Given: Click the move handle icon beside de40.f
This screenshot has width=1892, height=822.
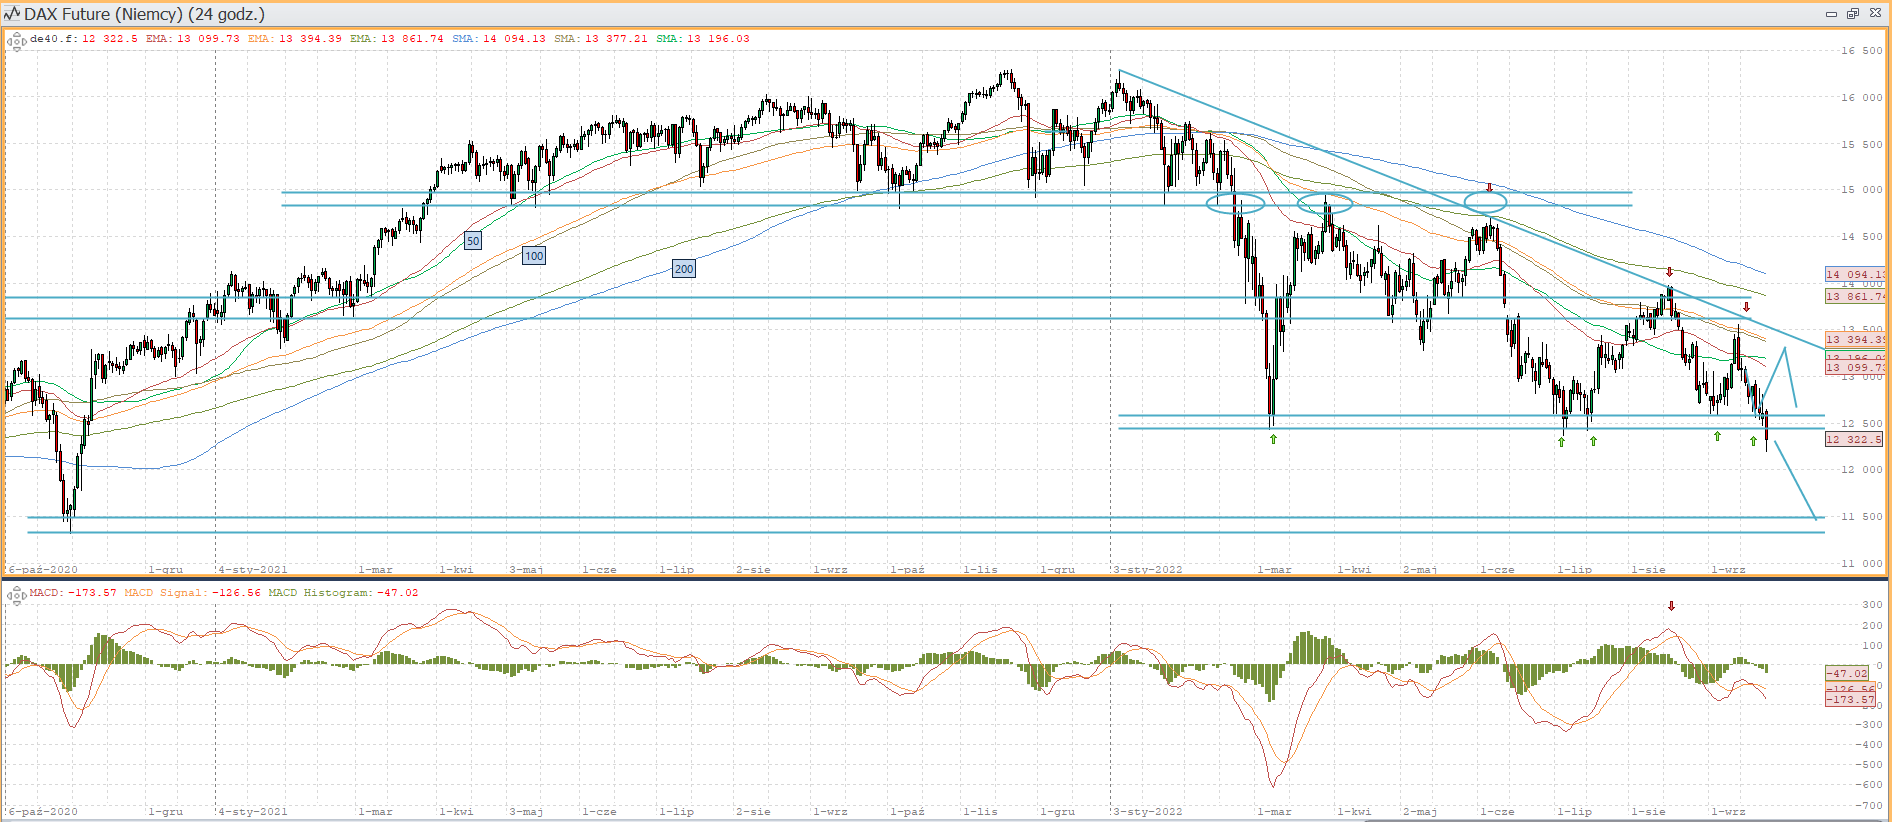Looking at the screenshot, I should point(16,41).
